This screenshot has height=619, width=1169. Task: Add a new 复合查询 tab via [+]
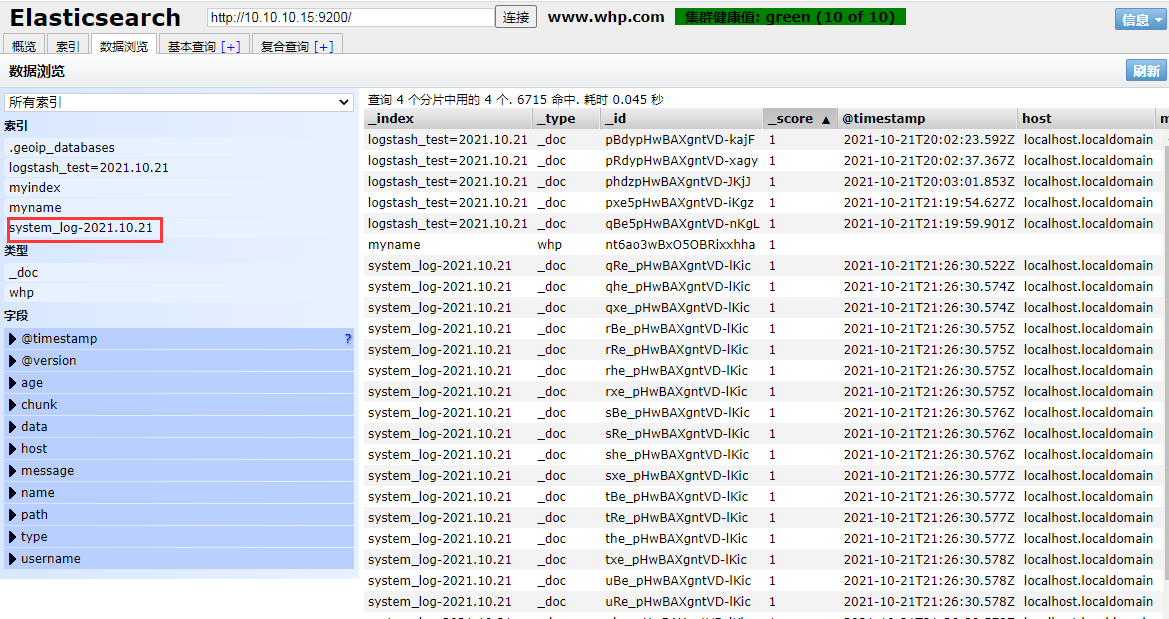coord(324,46)
